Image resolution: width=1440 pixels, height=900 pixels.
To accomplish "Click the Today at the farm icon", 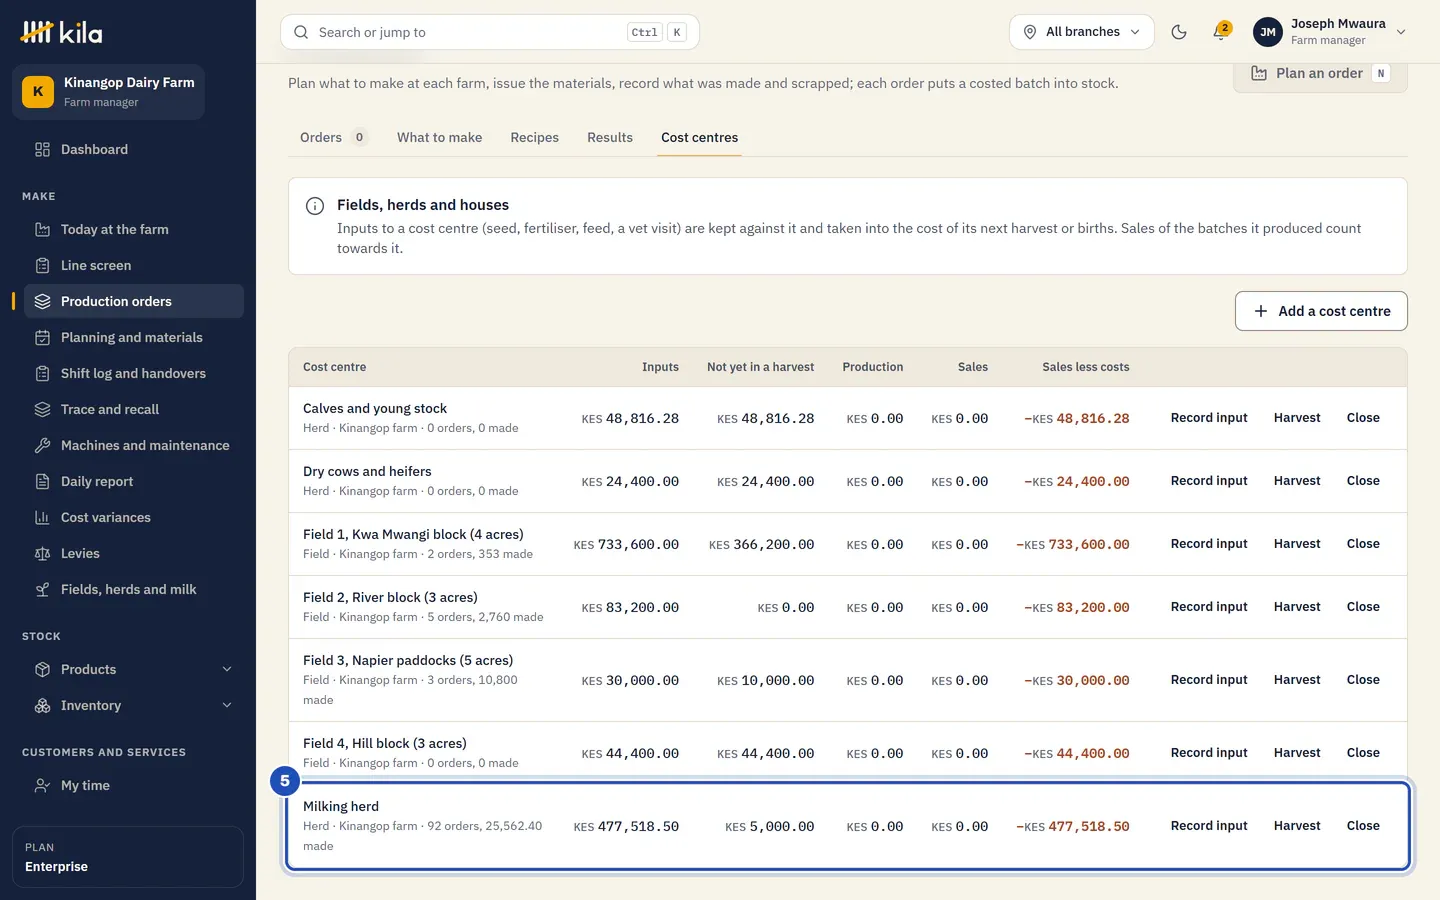I will [42, 229].
